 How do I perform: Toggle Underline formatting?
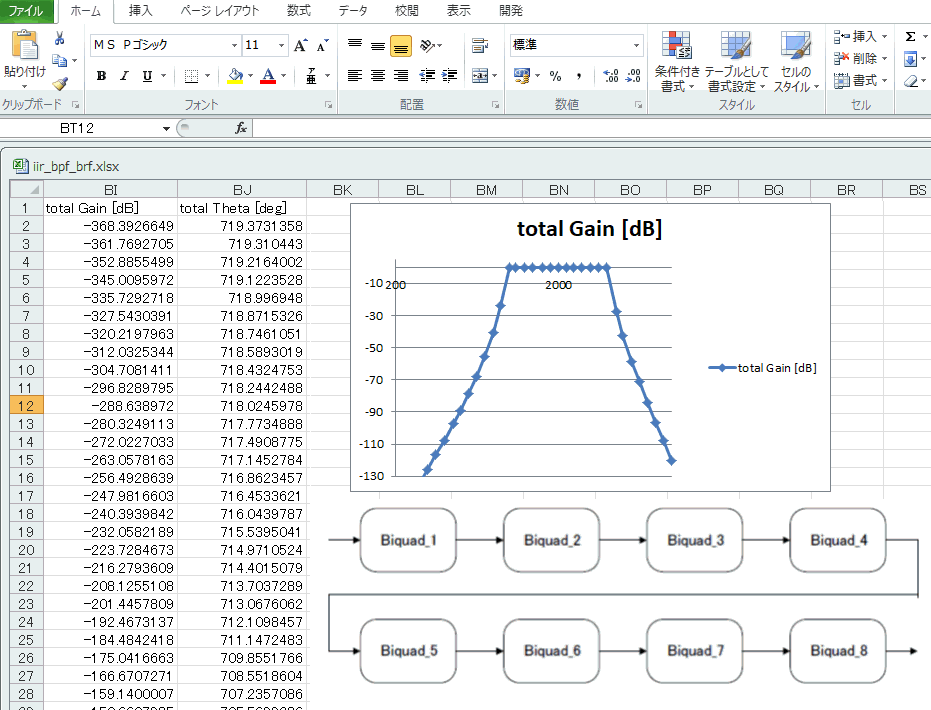[x=147, y=76]
